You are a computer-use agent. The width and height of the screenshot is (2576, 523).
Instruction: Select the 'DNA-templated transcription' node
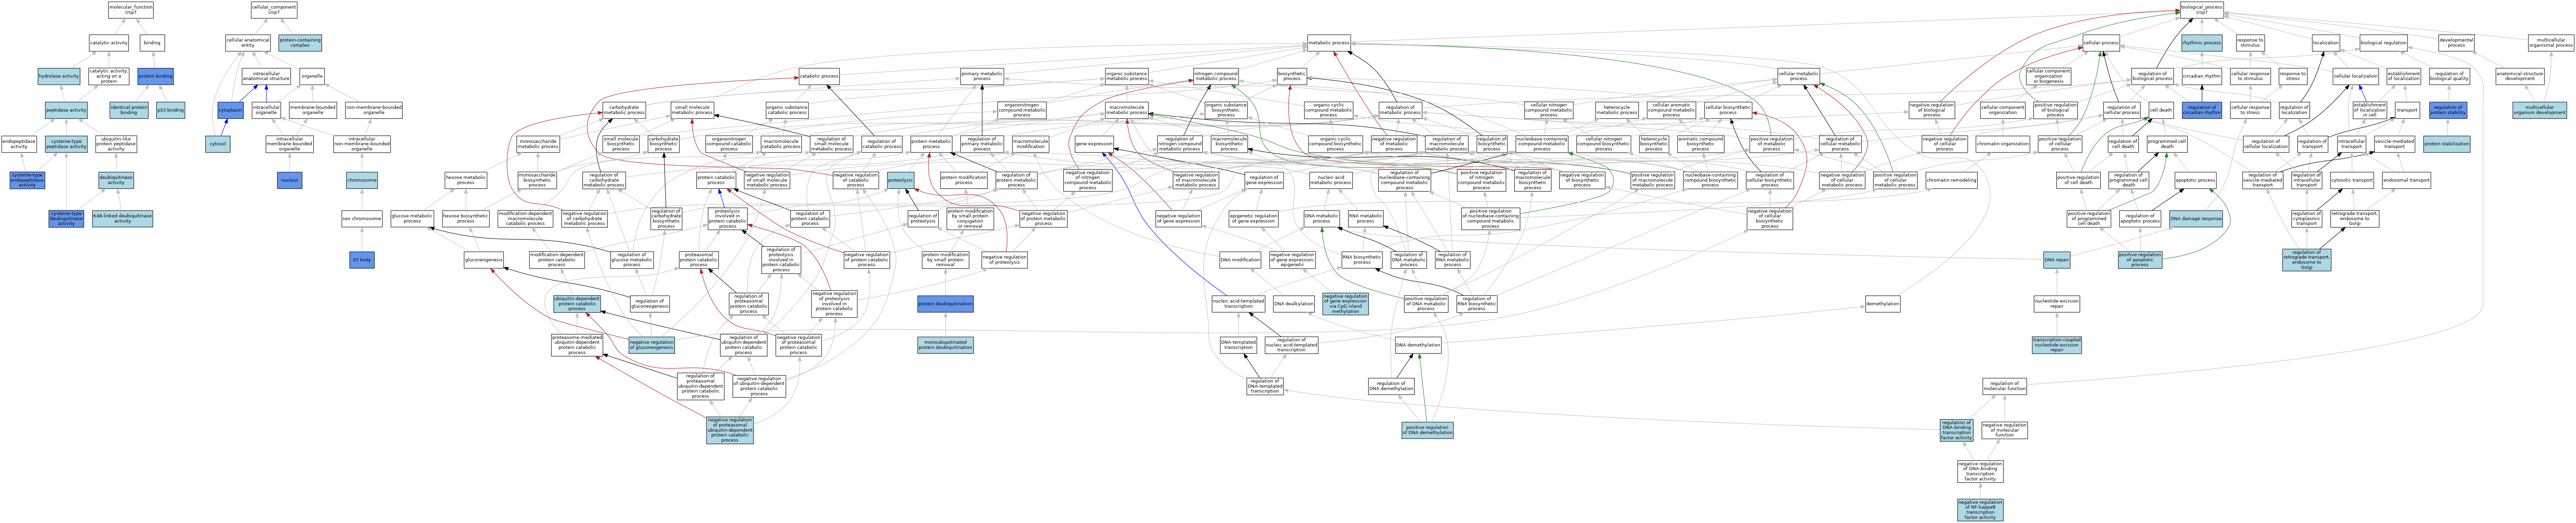coord(1238,345)
